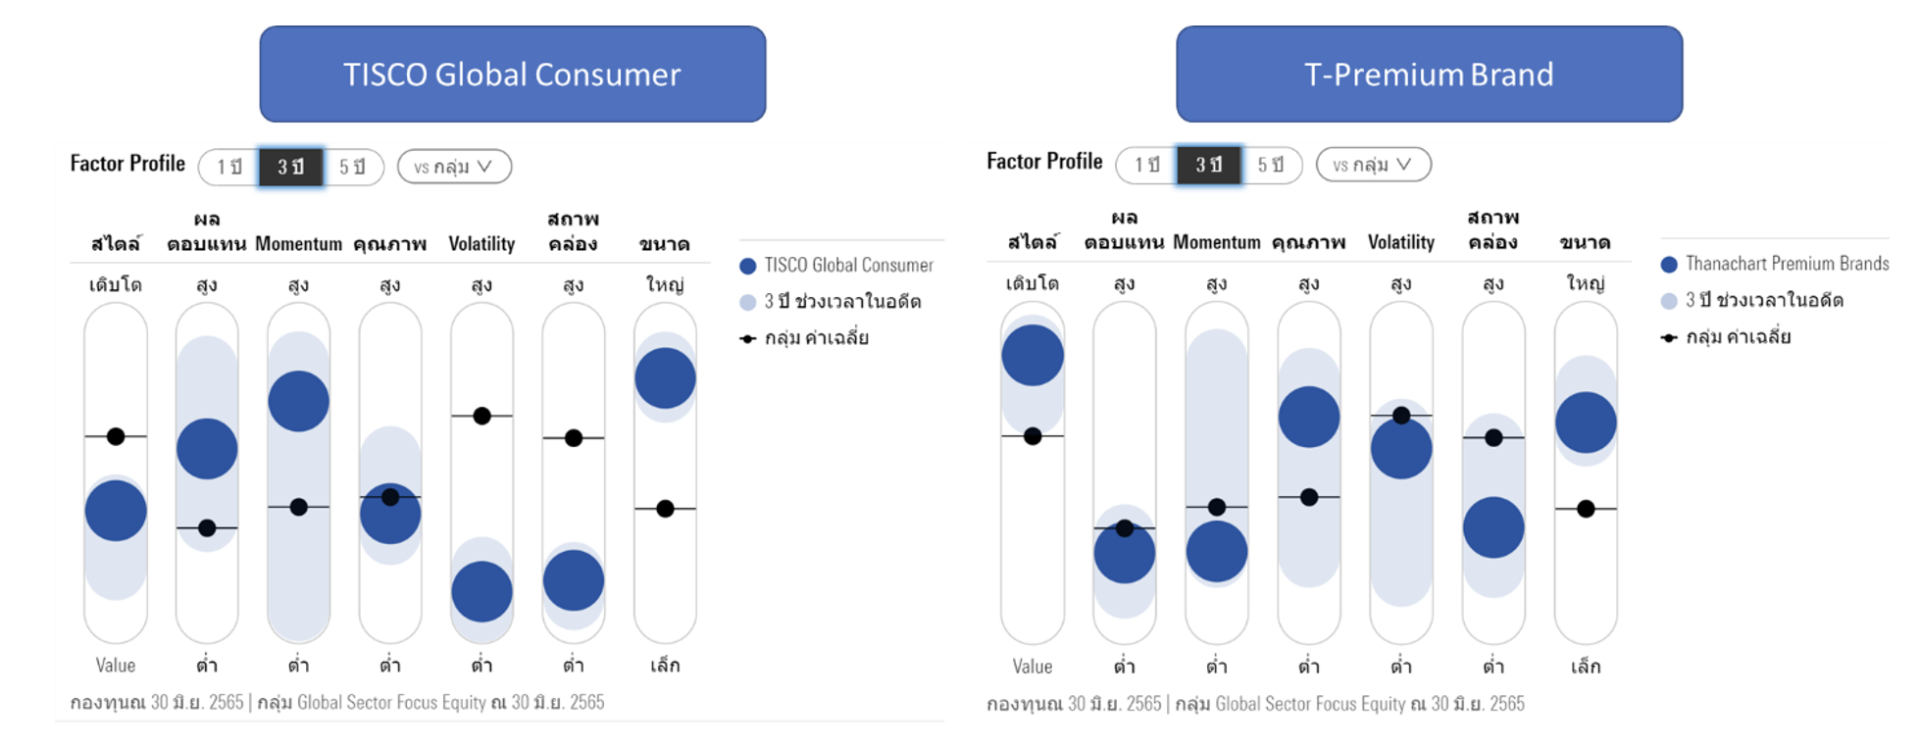Click TISCO fund dot in Volatility column
Viewport: 1920px width, 747px height.
point(482,592)
